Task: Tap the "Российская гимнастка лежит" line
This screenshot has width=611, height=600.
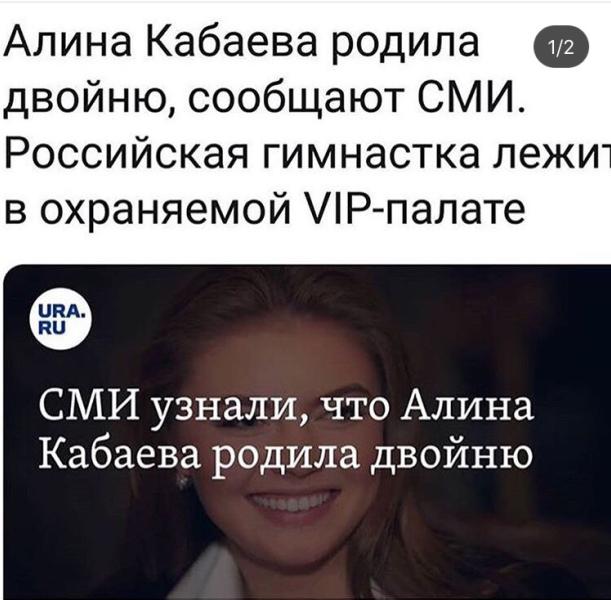Action: (x=308, y=153)
